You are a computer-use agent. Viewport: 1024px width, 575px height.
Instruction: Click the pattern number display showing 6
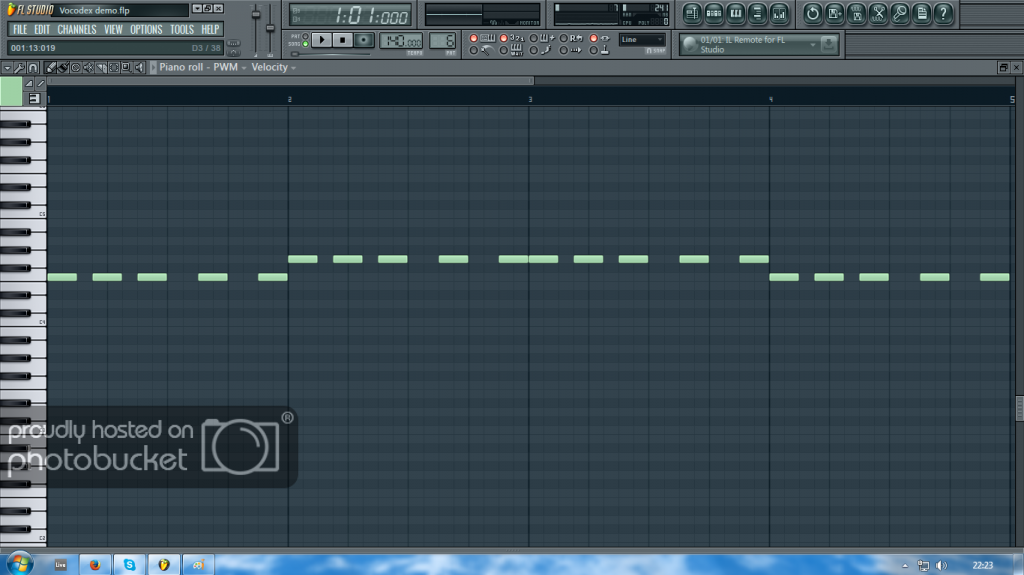(443, 41)
